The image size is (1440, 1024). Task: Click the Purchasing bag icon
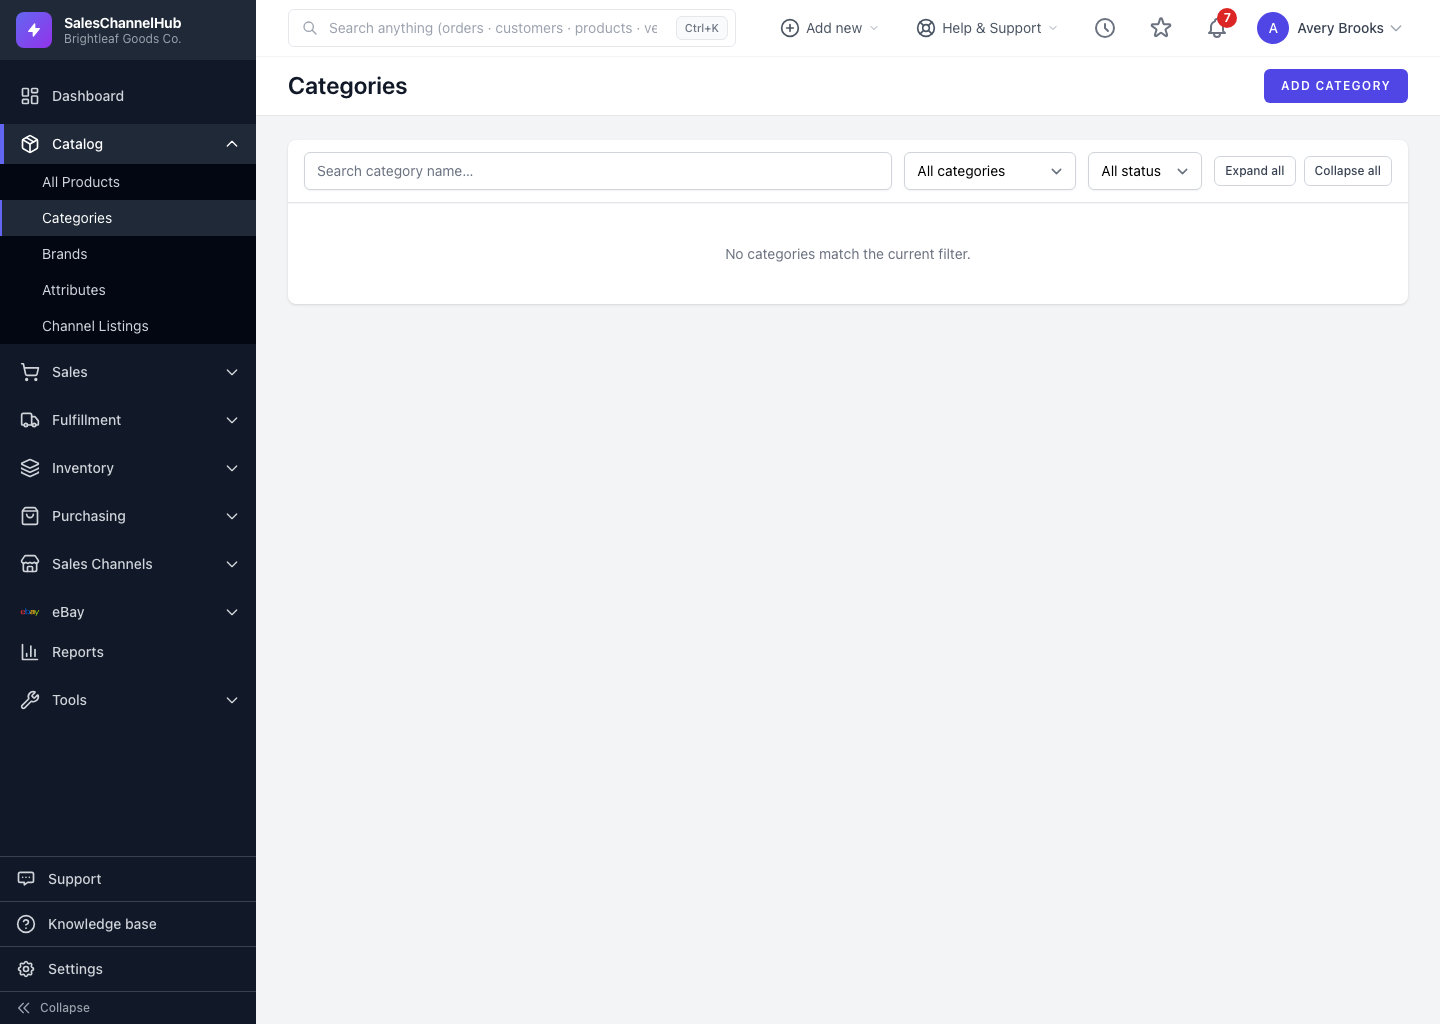point(30,516)
